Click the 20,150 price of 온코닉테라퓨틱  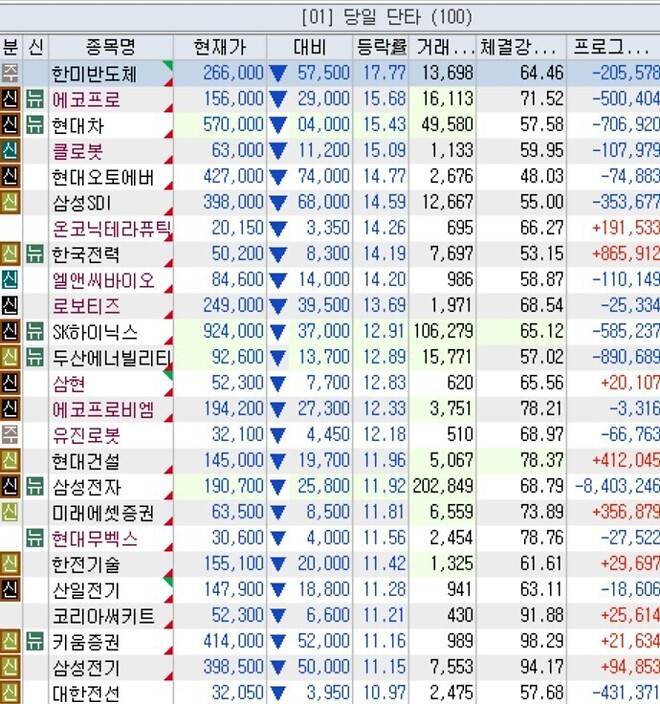click(238, 228)
